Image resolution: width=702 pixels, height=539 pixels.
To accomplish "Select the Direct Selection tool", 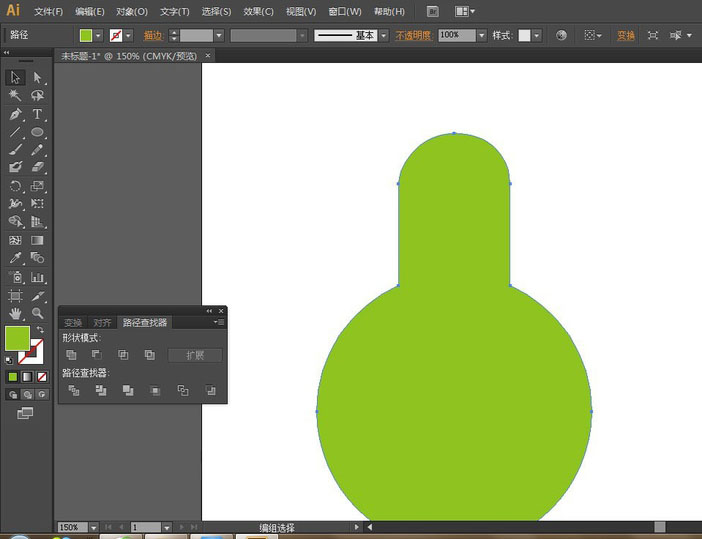I will (37, 77).
